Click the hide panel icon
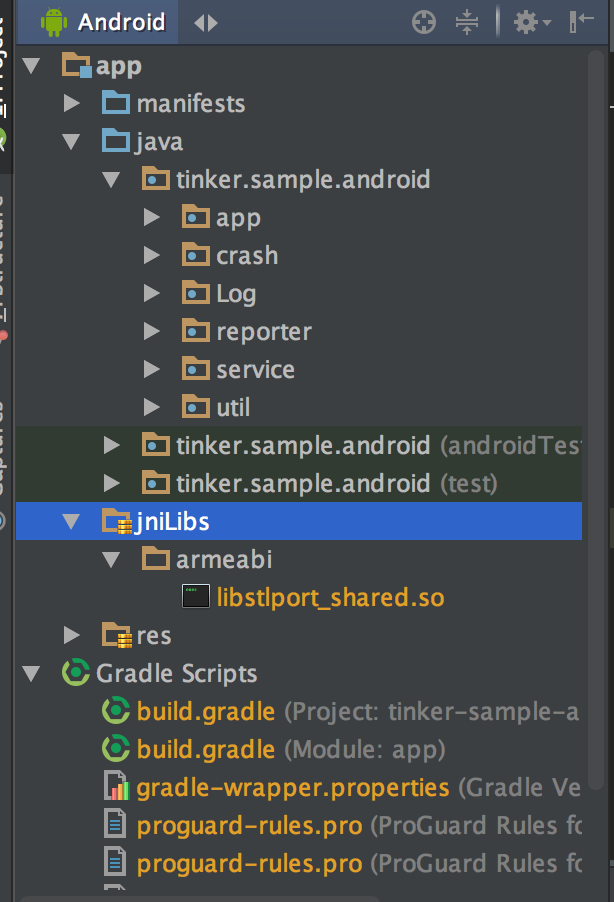 coord(581,22)
